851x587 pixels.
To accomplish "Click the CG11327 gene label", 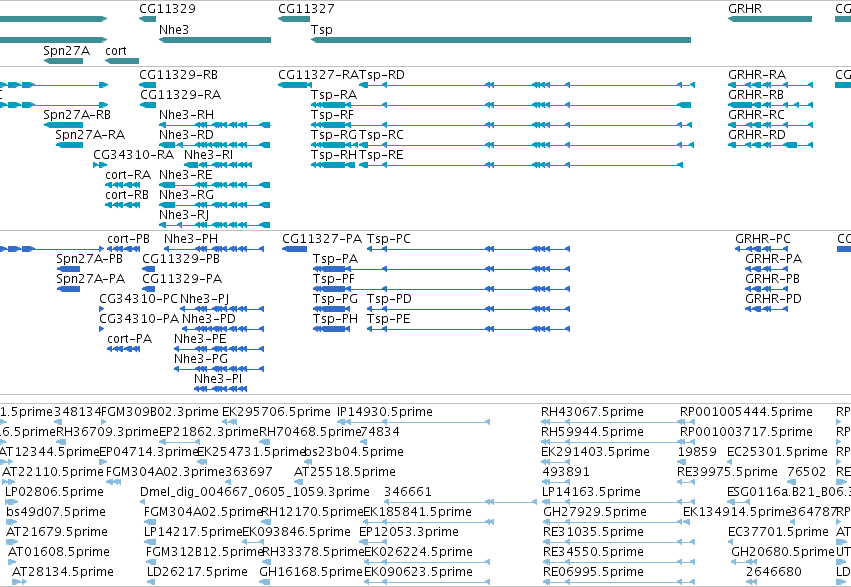I will 306,9.
